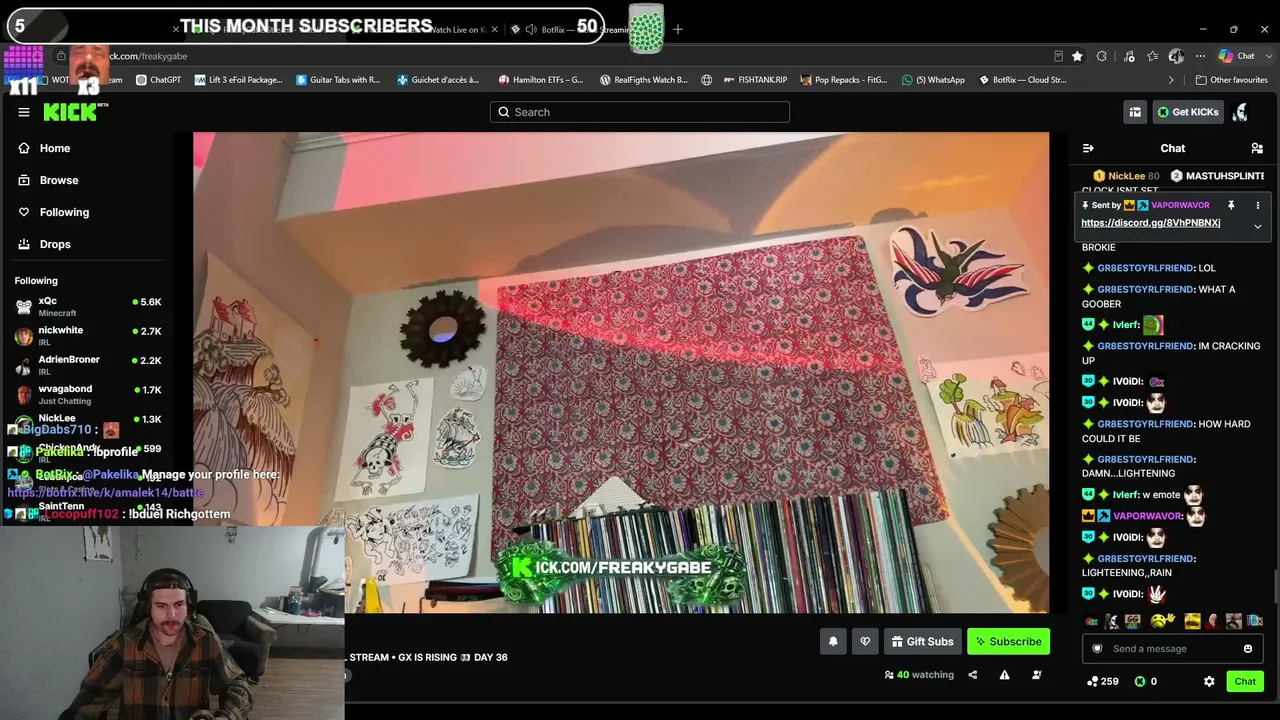Open the Pop Repacks FitG bookmark

coord(843,80)
